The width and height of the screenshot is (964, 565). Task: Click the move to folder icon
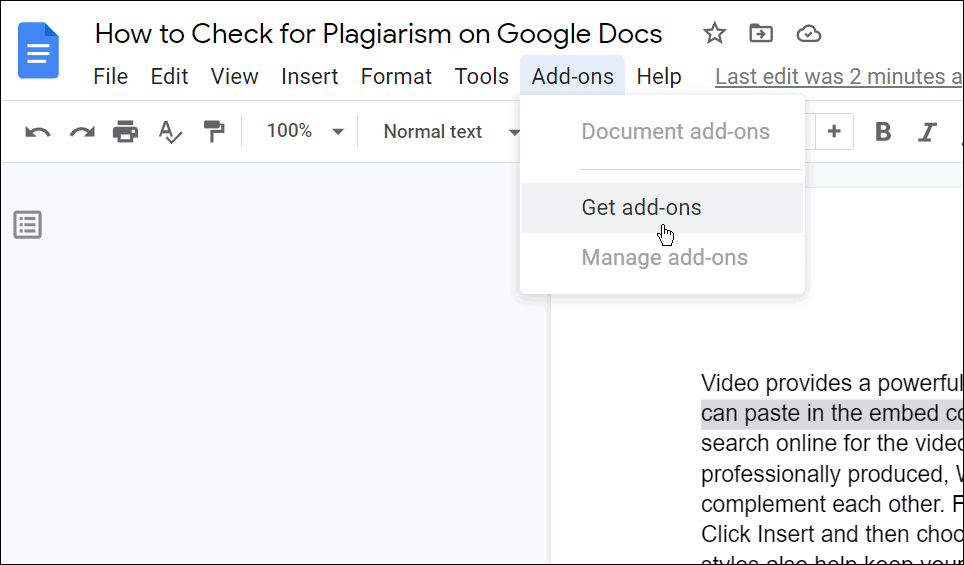coord(761,34)
